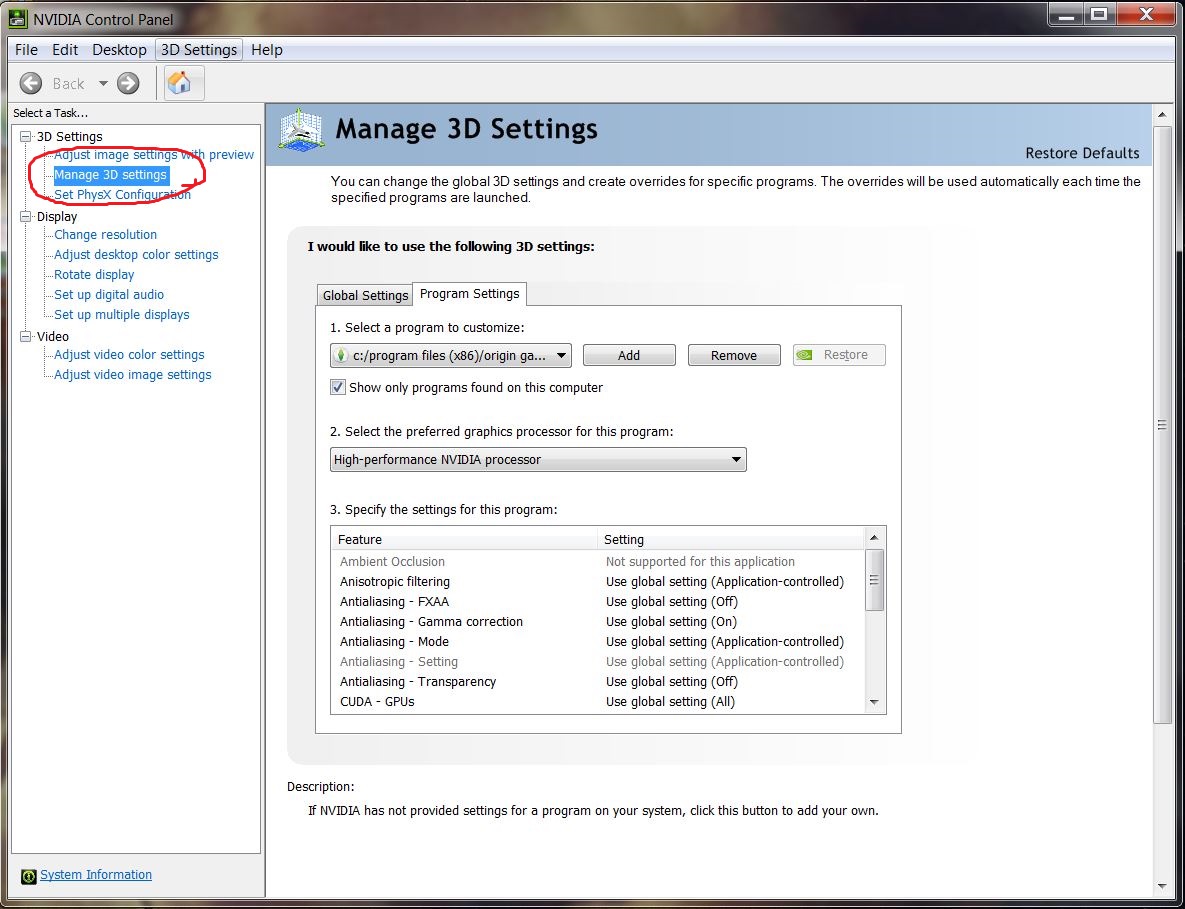Select the CUDA - GPUs row

pyautogui.click(x=597, y=702)
